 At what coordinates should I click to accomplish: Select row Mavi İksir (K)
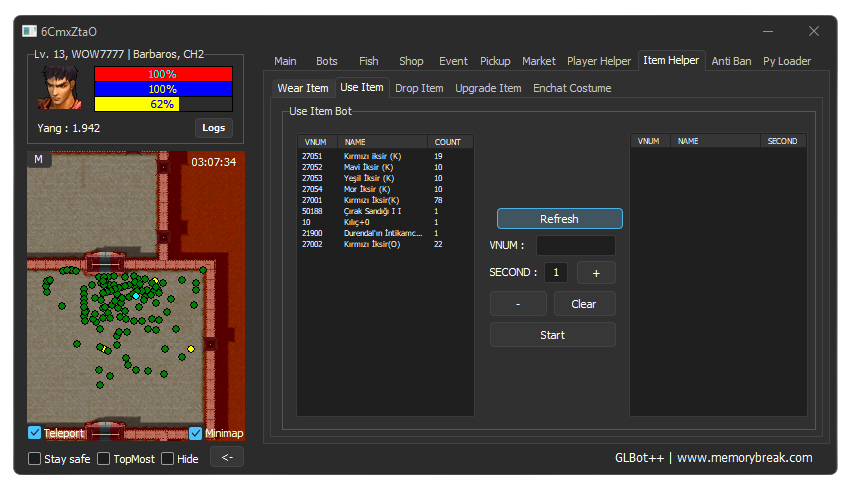(x=385, y=167)
